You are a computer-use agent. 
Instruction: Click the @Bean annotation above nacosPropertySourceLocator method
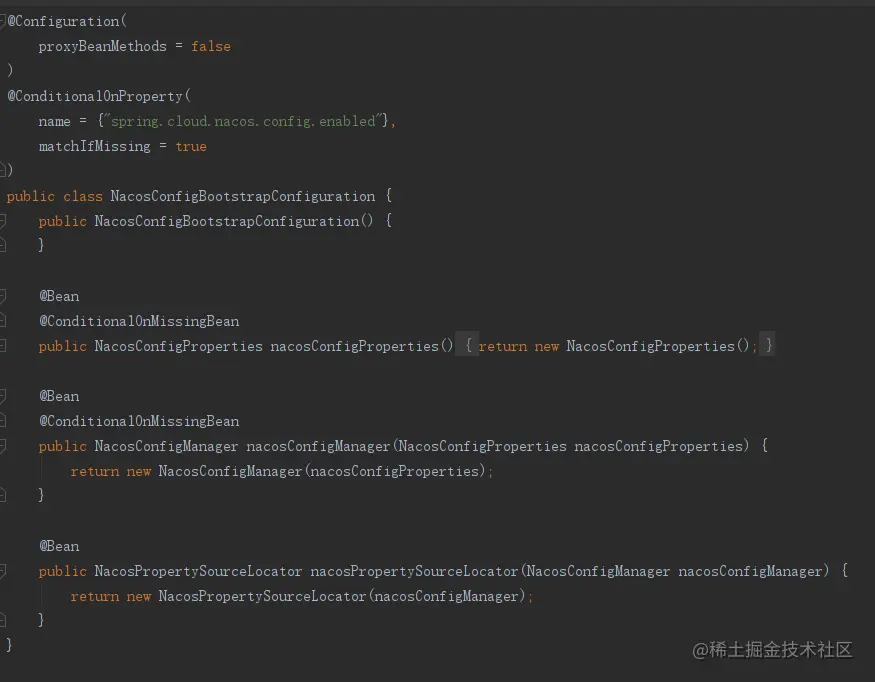(x=59, y=546)
